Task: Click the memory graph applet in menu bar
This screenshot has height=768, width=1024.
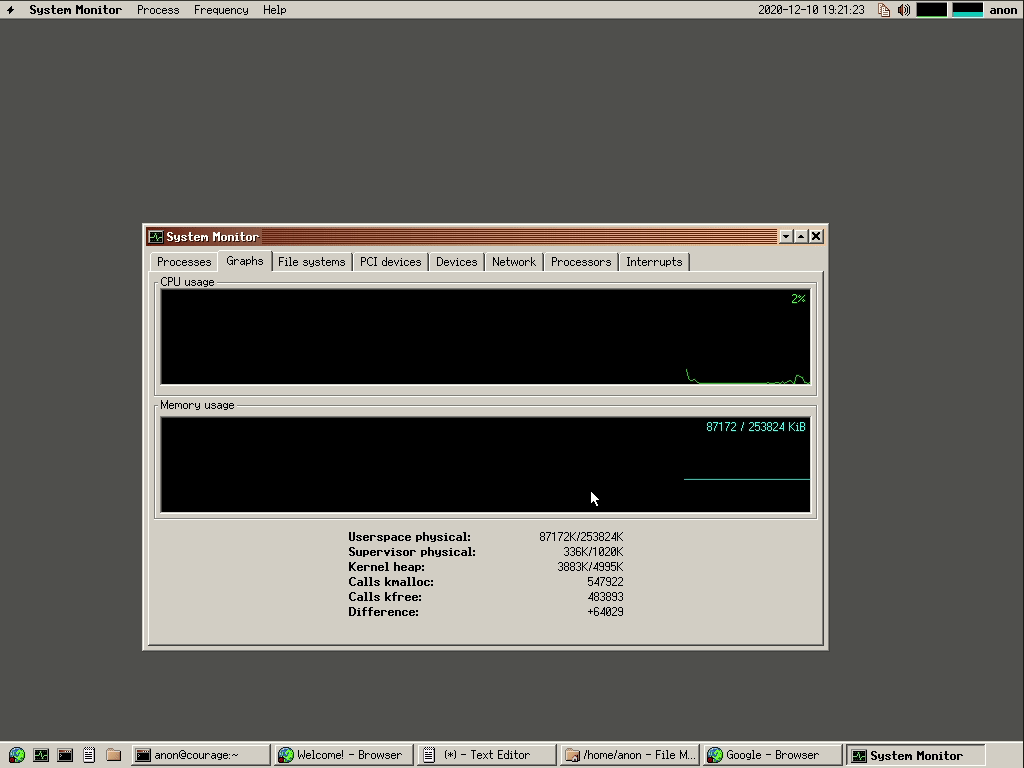Action: tap(967, 10)
